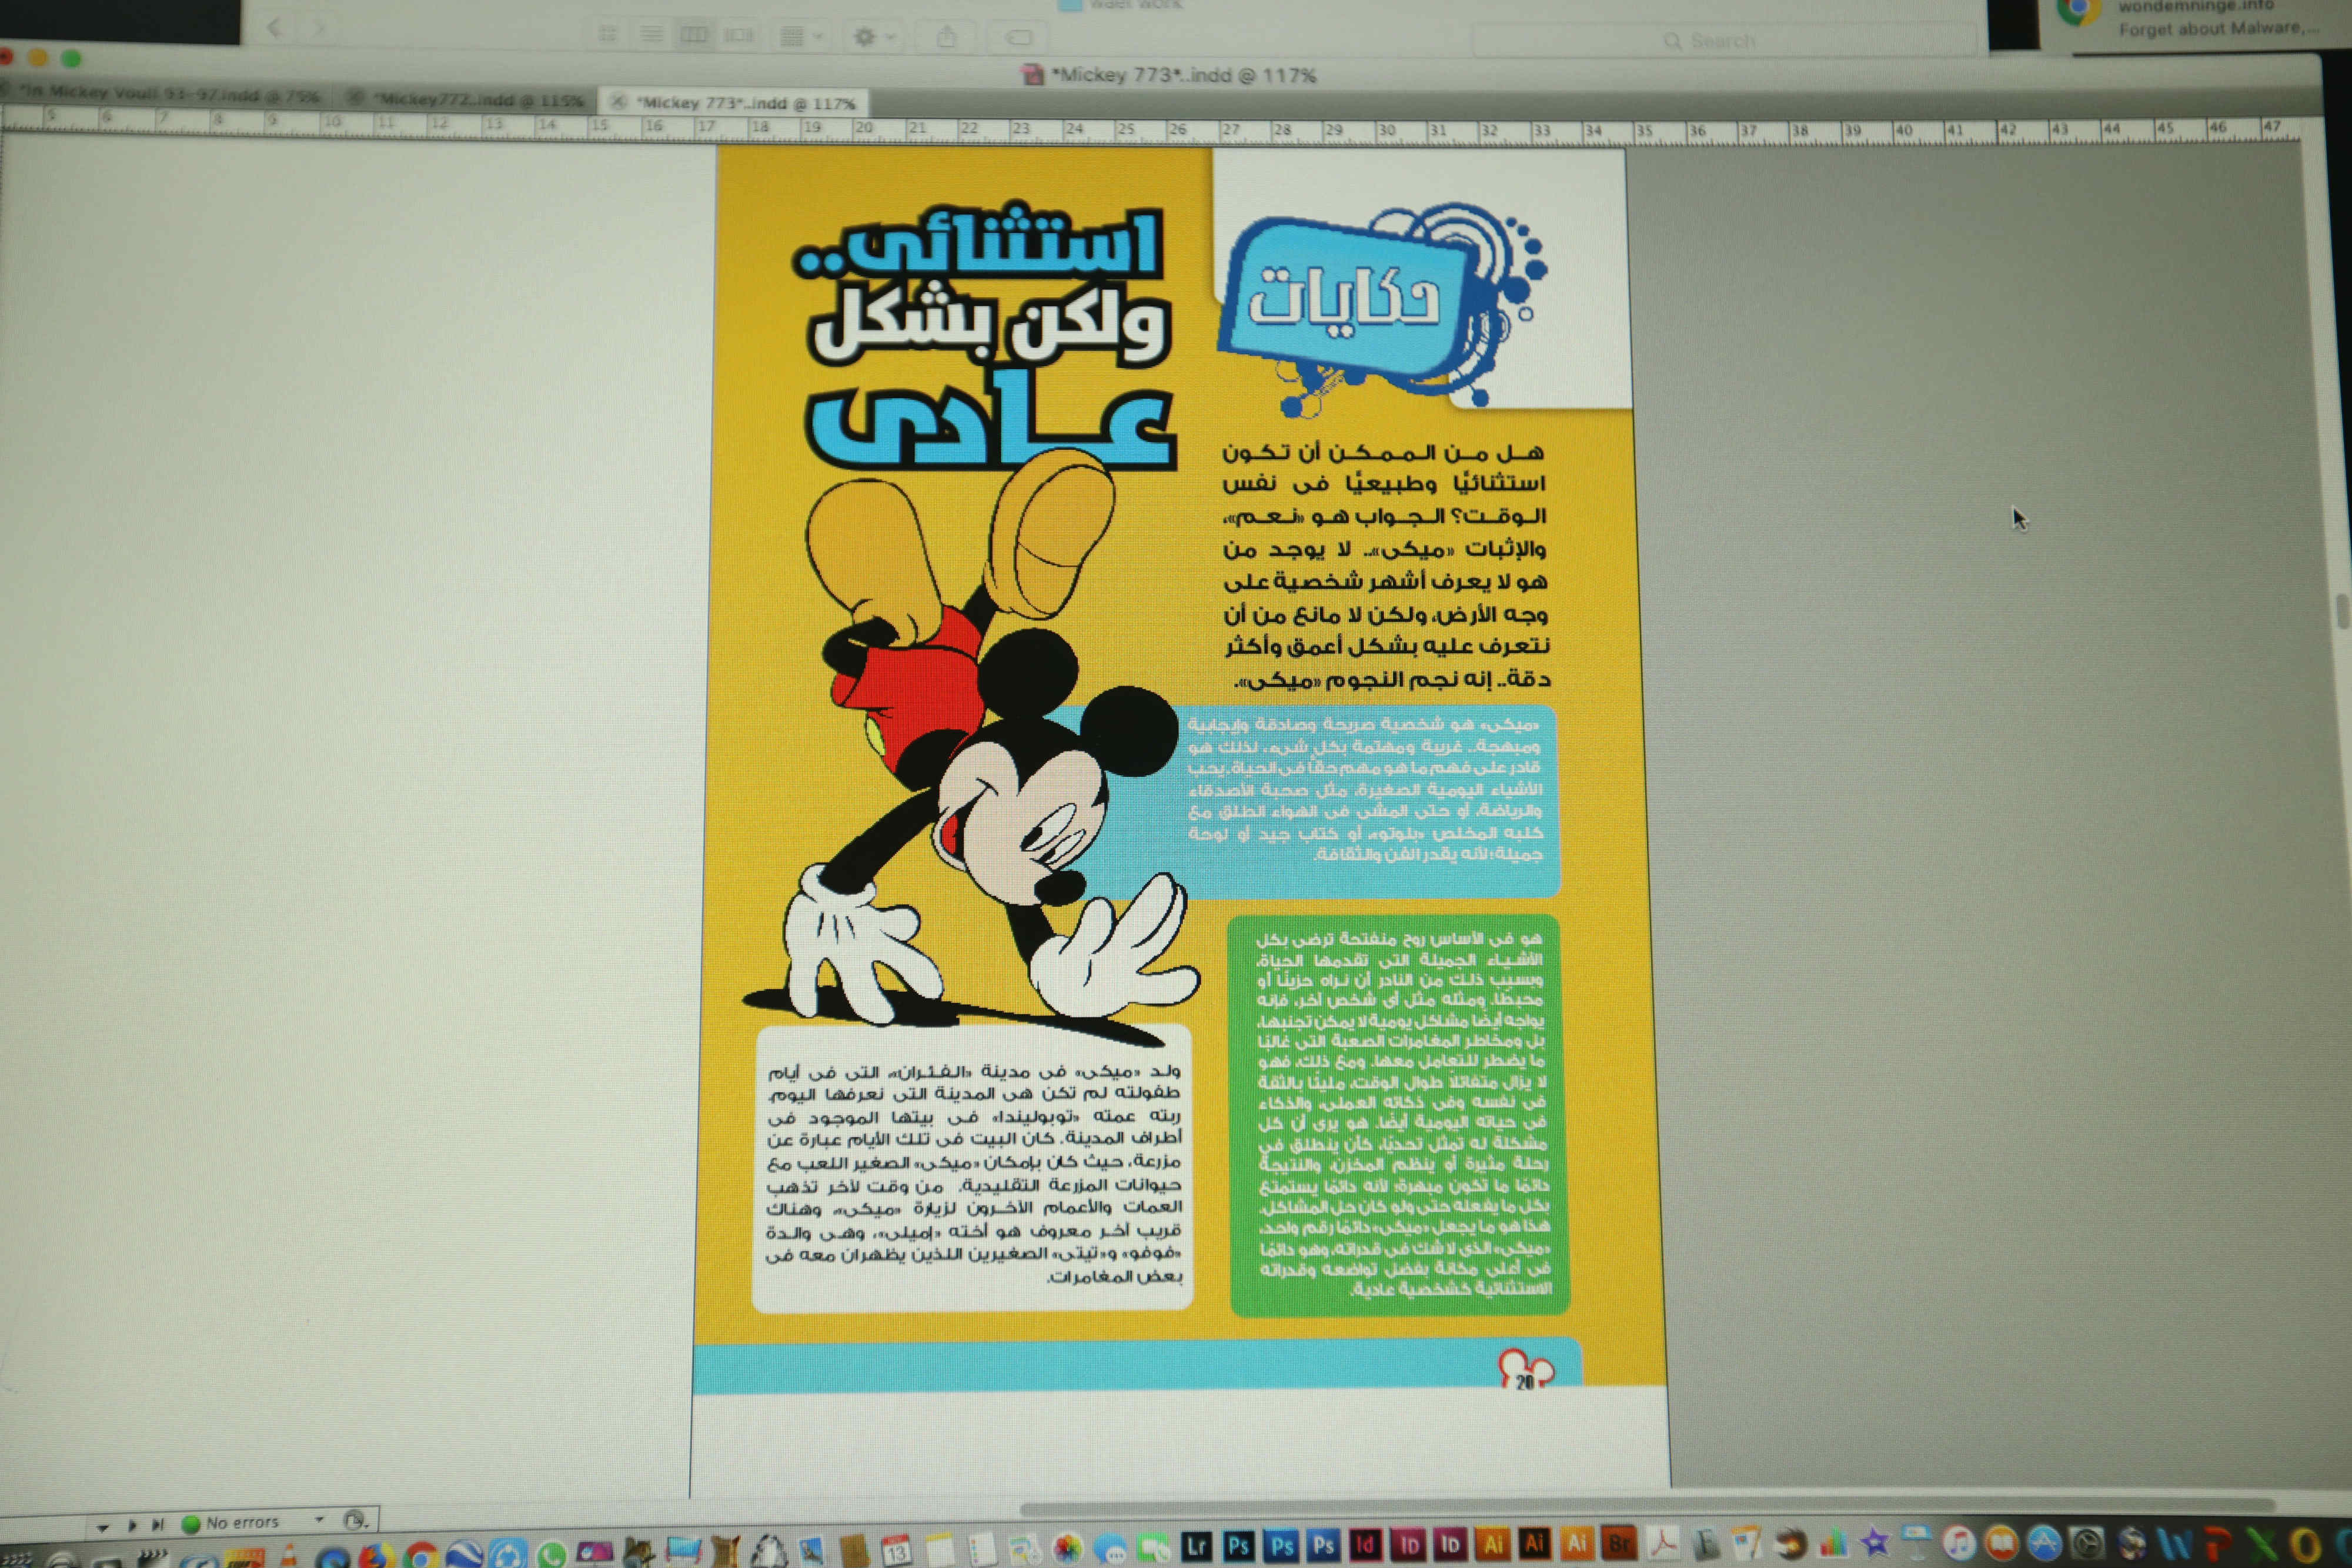Go back in Finder window
Image resolution: width=2352 pixels, height=1568 pixels.
[x=274, y=28]
